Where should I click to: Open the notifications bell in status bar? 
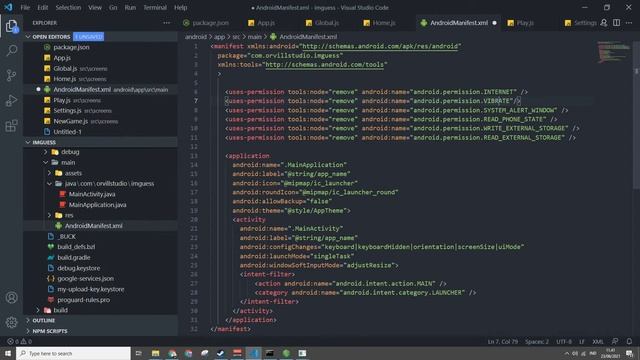pos(629,341)
